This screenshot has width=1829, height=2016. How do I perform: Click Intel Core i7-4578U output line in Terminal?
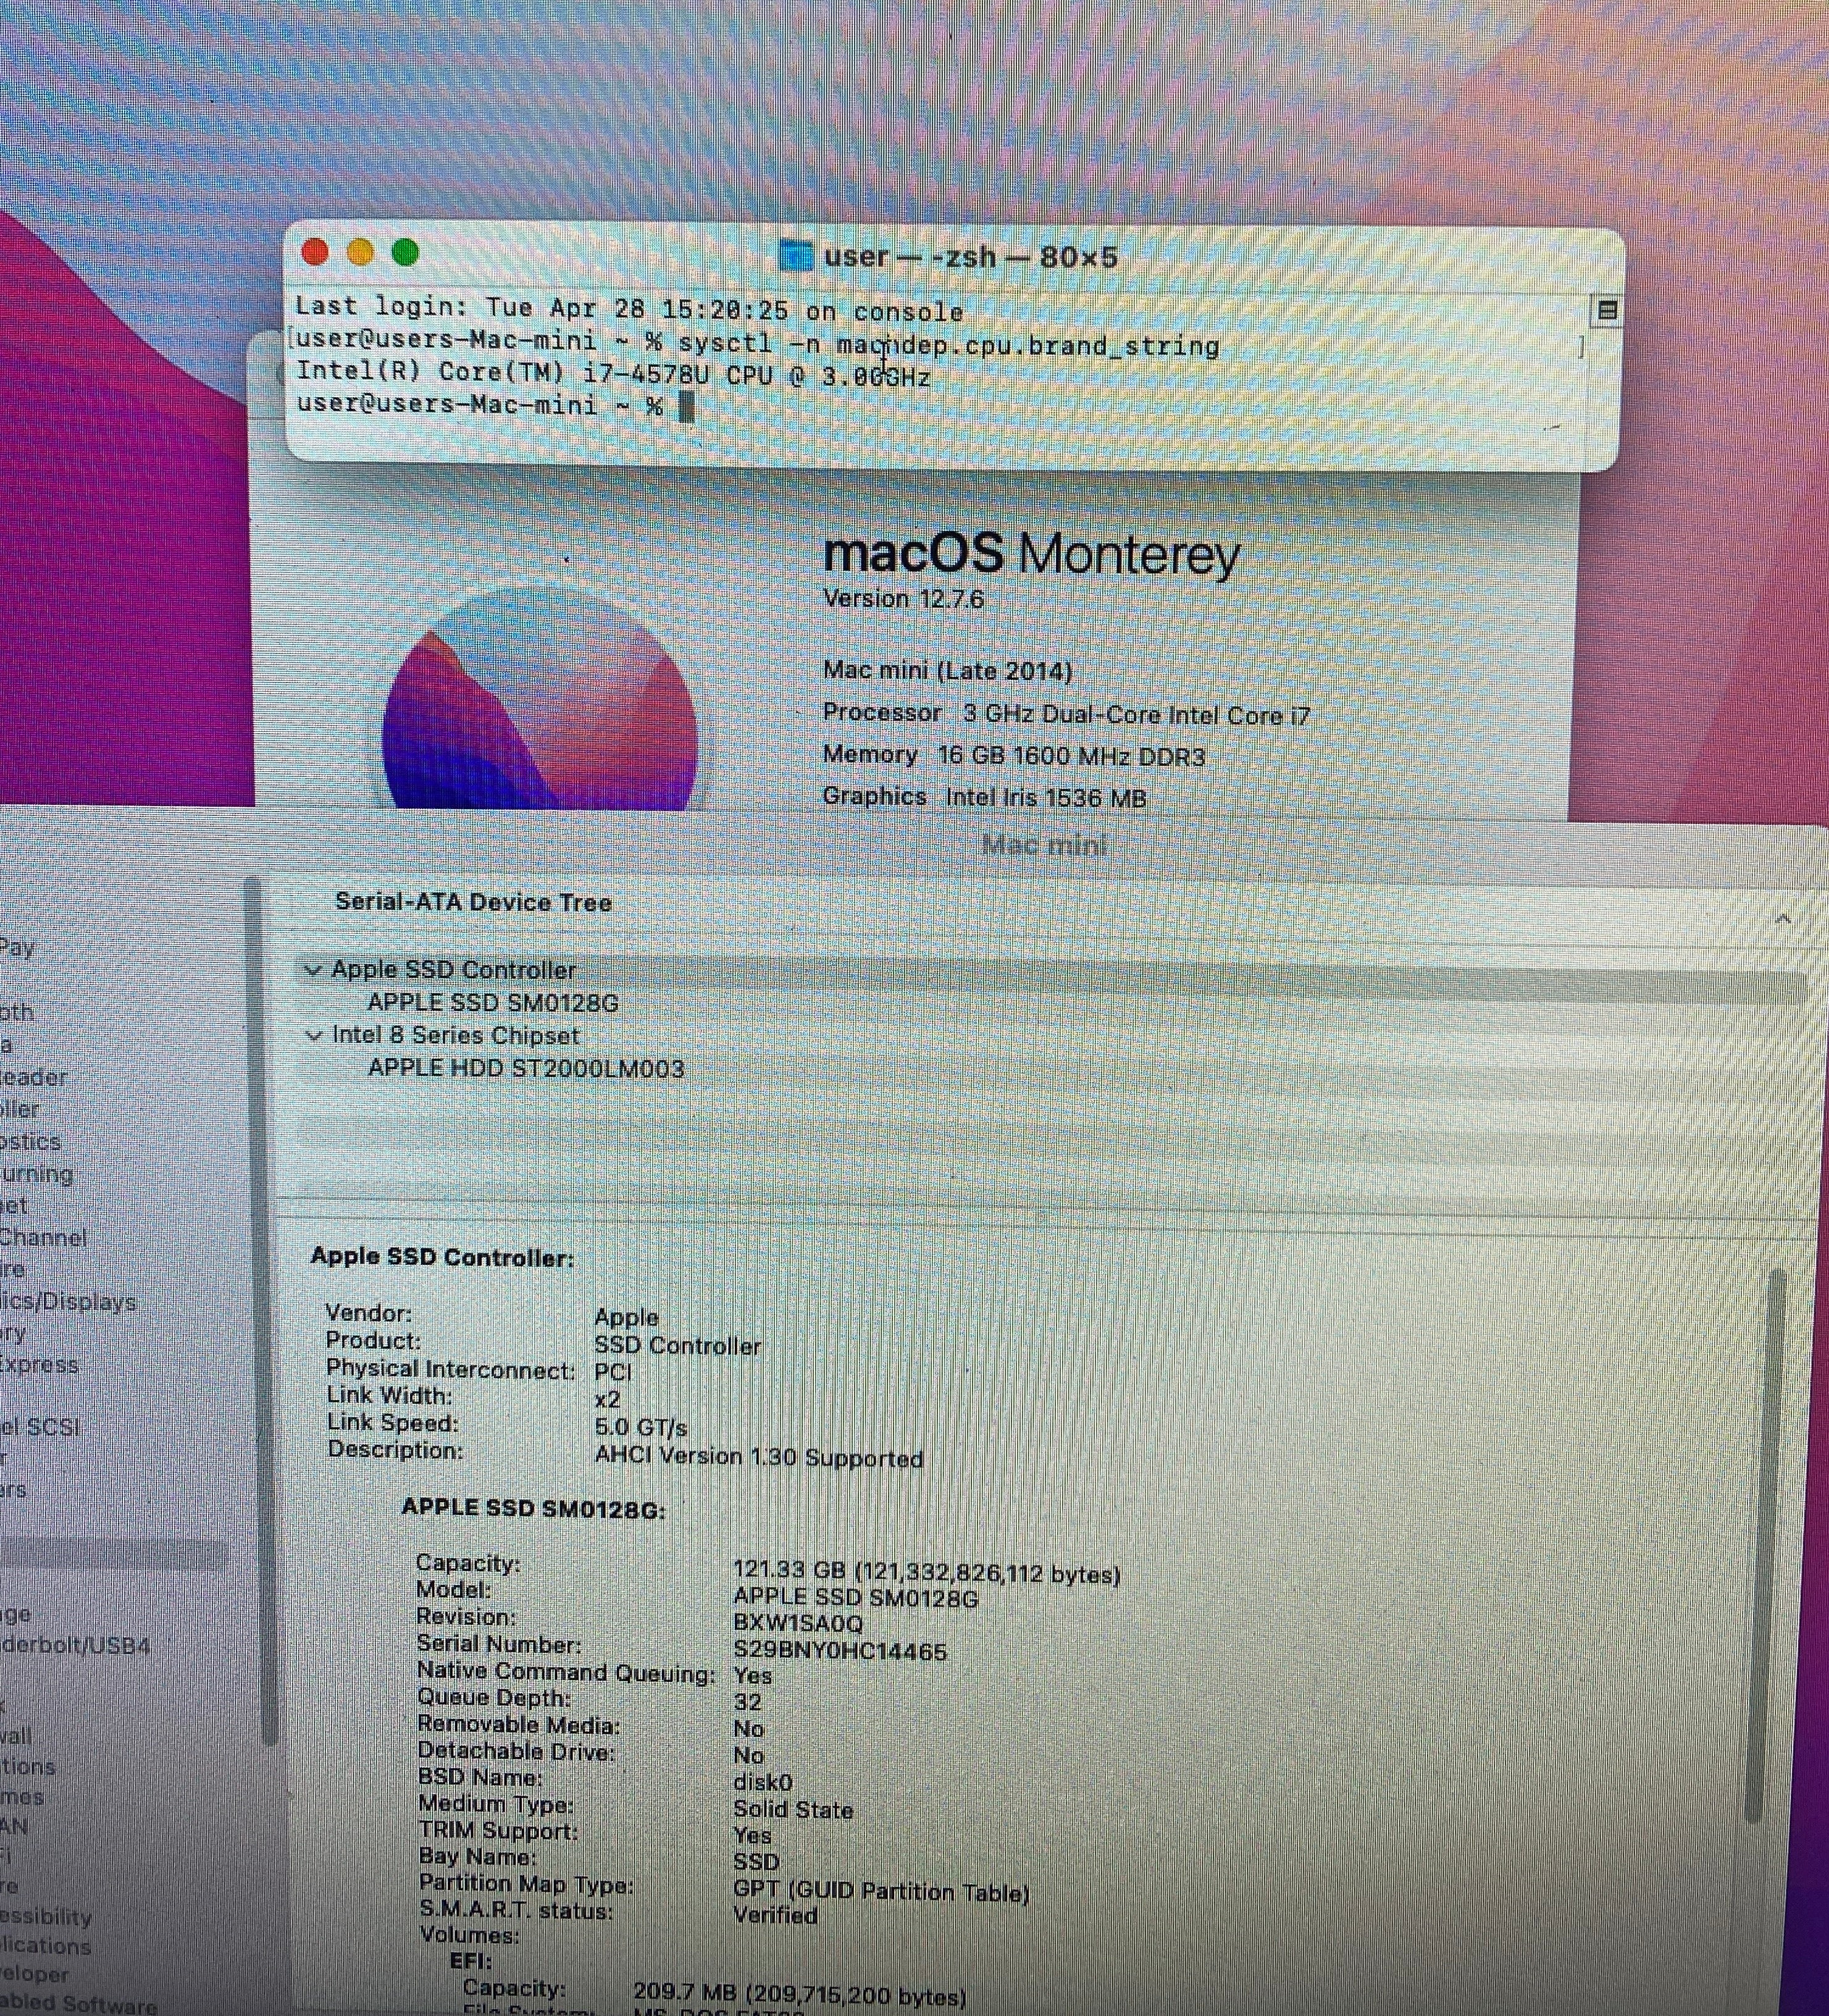[x=613, y=374]
